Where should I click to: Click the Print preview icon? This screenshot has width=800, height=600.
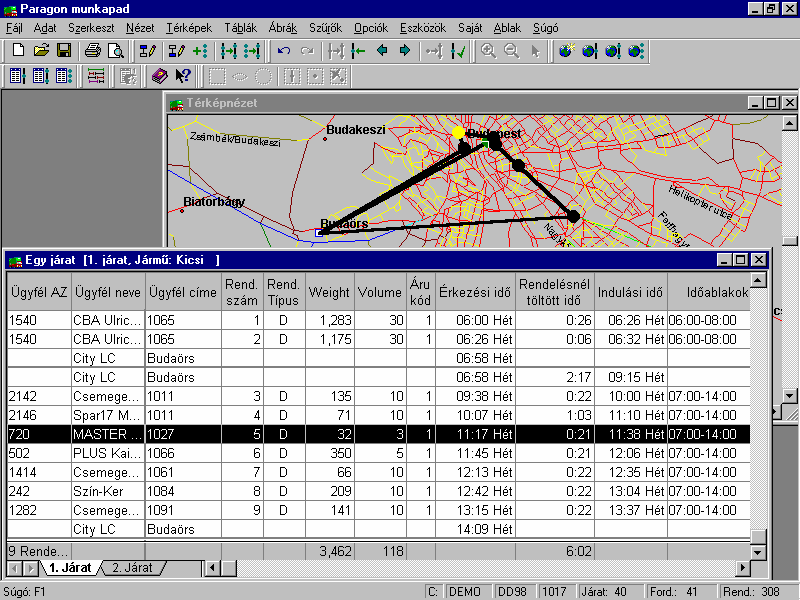coord(116,51)
